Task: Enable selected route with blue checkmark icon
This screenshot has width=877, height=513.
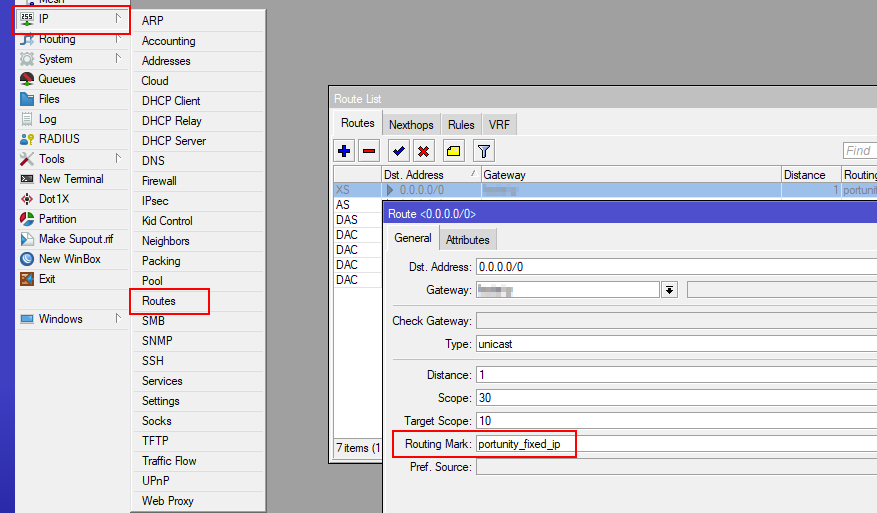Action: click(x=398, y=151)
